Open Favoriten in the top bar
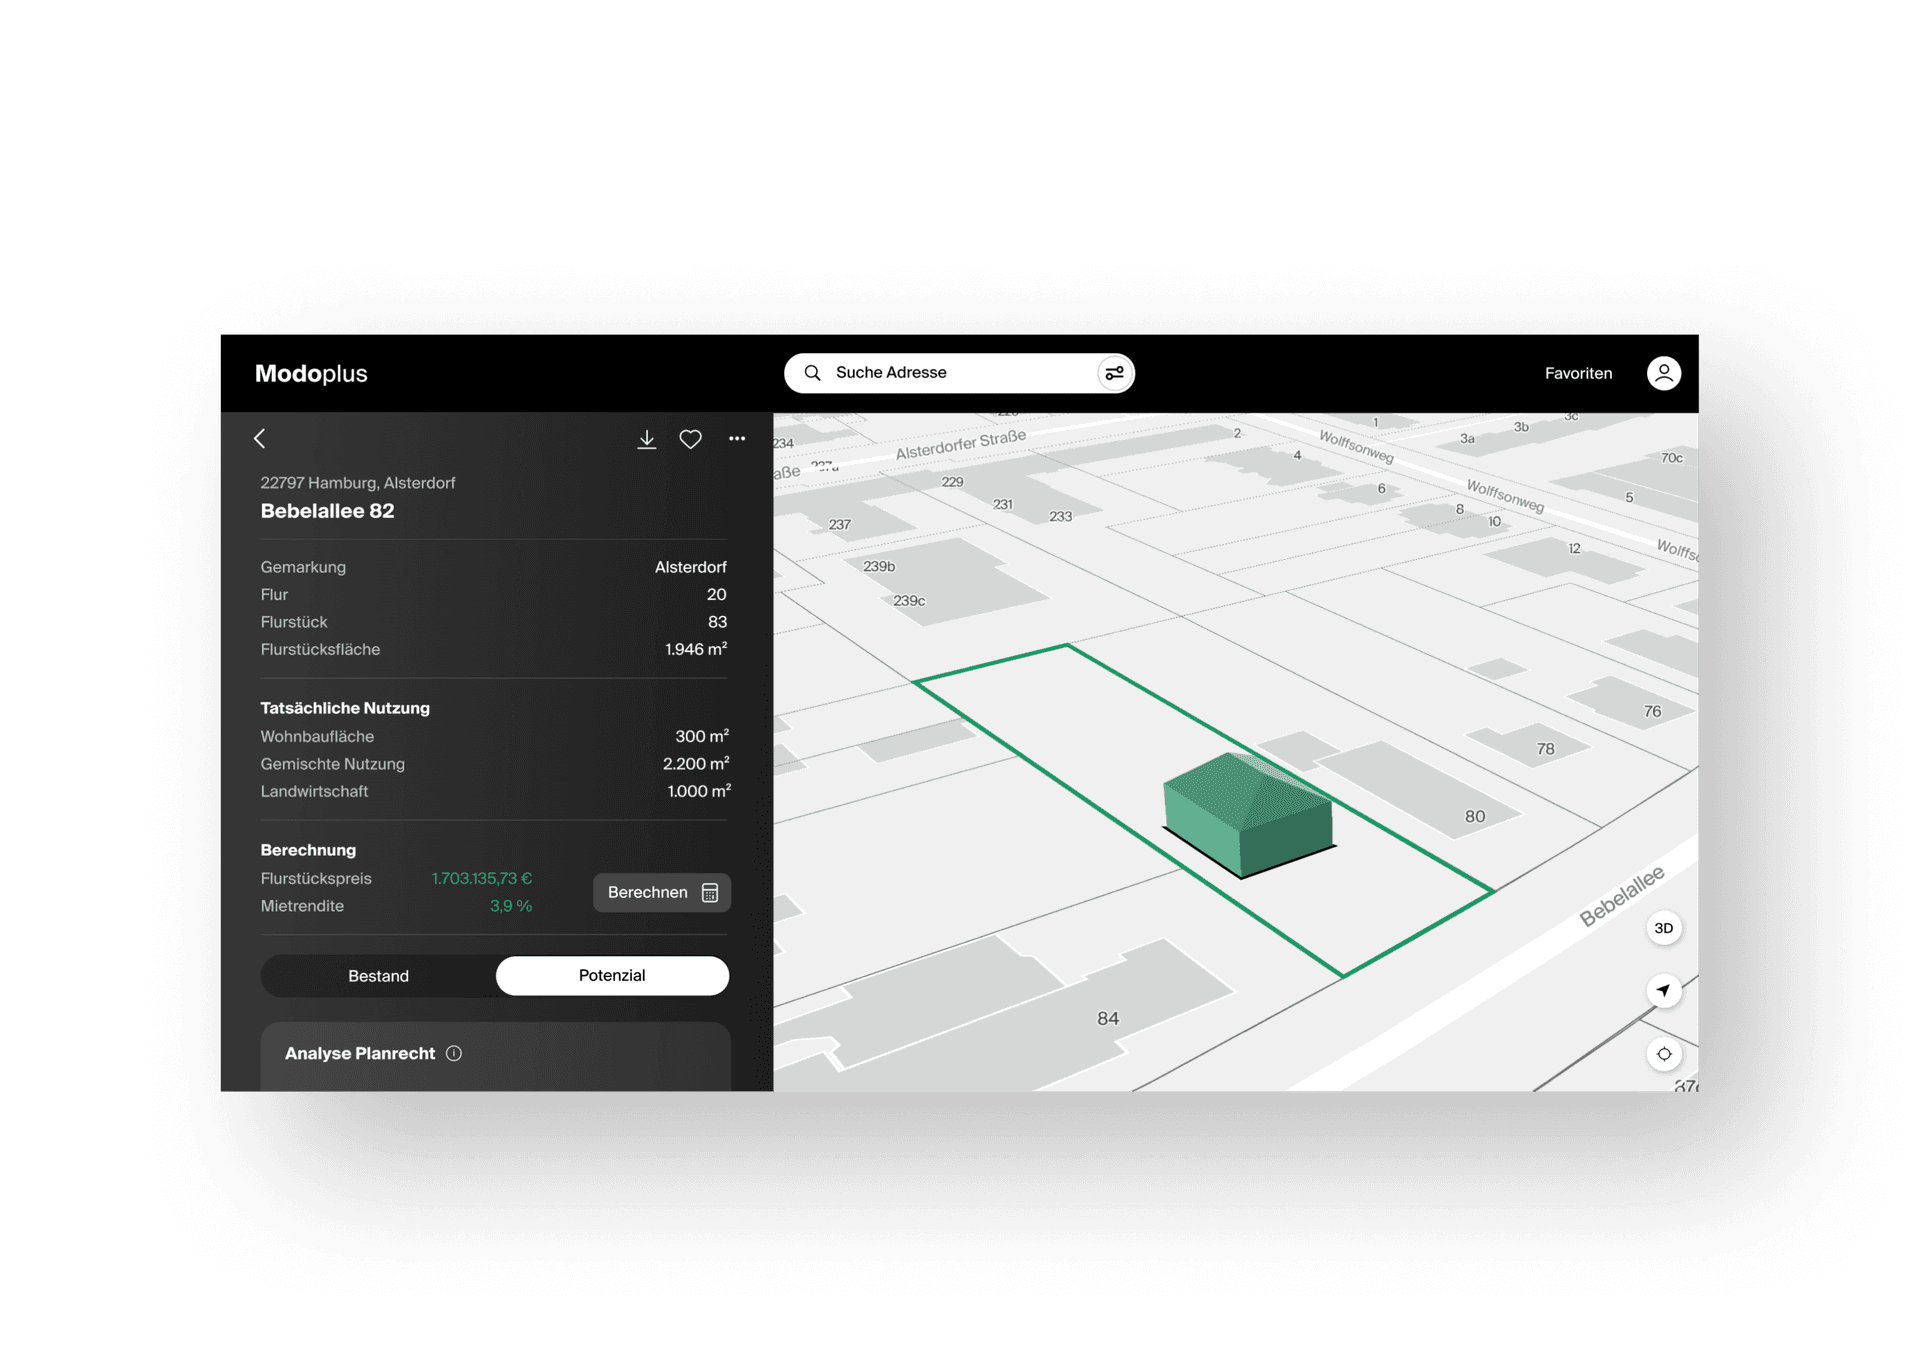Viewport: 1920px width, 1356px height. click(x=1577, y=373)
